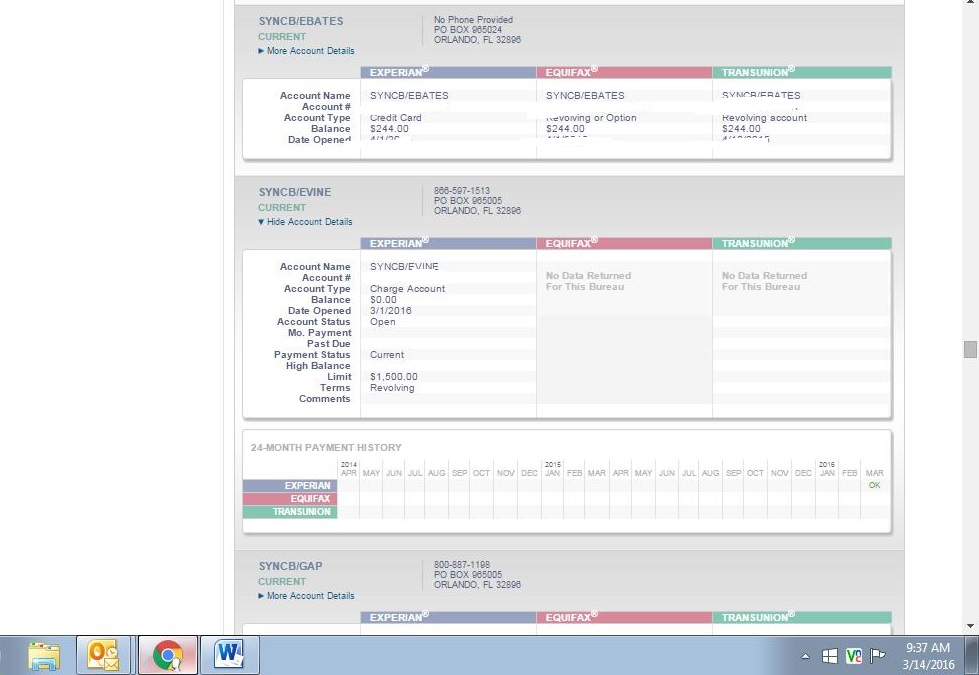Click Experian $244.00 balance for SYNCB/EBATES
Image resolution: width=979 pixels, height=675 pixels.
[389, 129]
